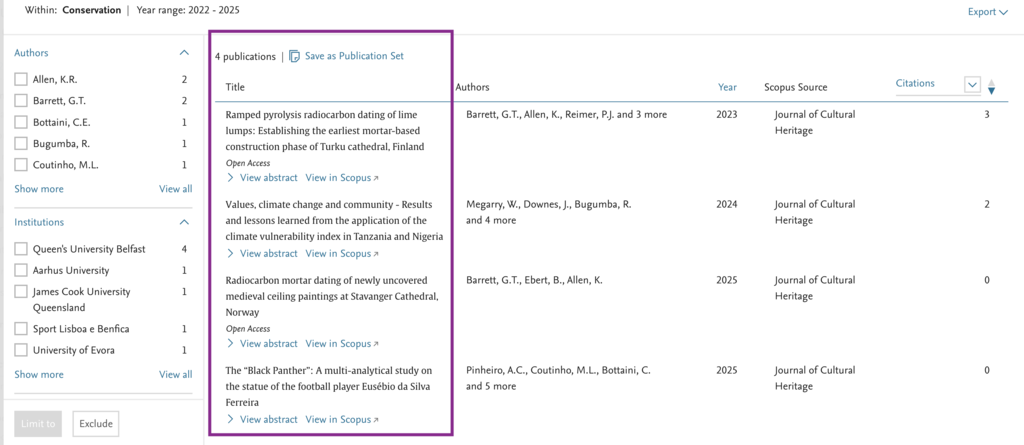Click the Exclude button
This screenshot has height=445, width=1024.
pos(96,423)
